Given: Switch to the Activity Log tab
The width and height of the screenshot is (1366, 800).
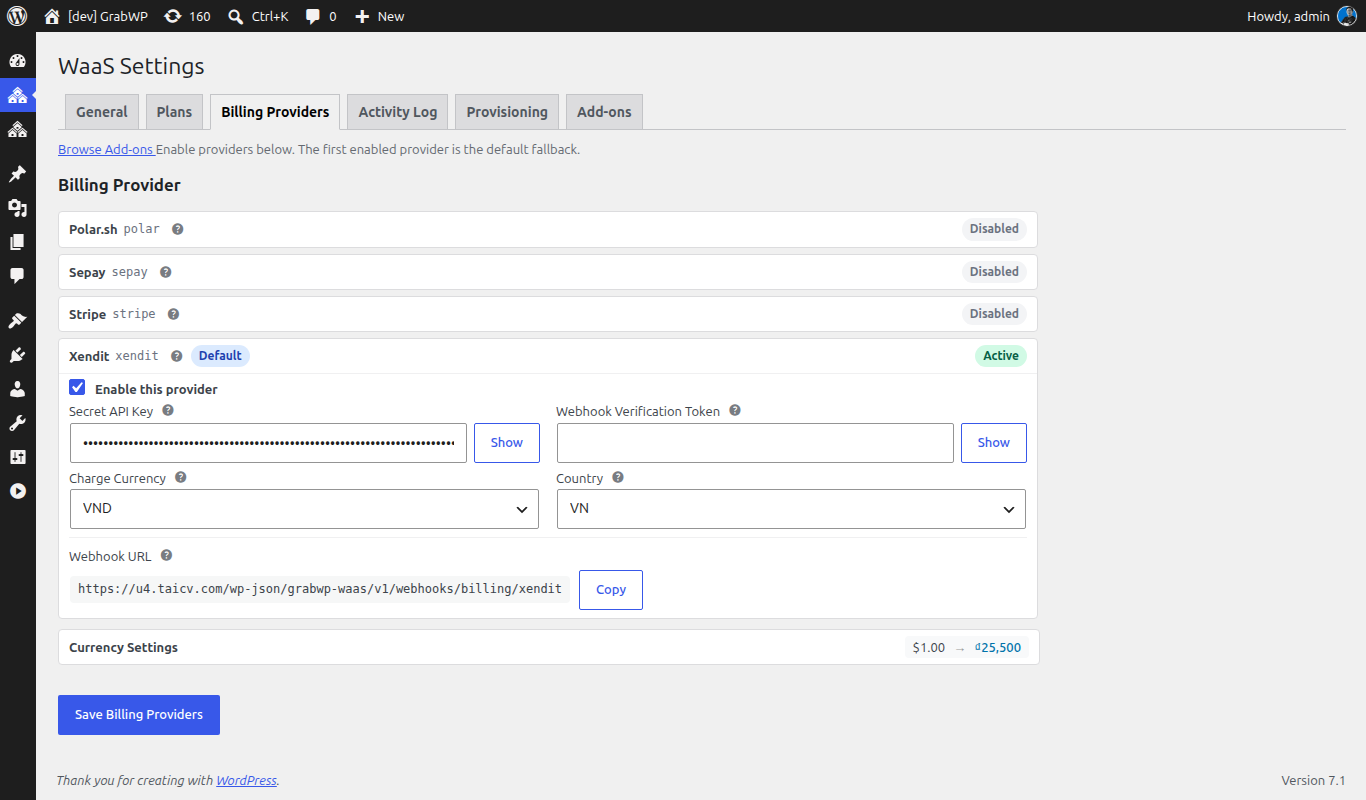Looking at the screenshot, I should click(398, 112).
